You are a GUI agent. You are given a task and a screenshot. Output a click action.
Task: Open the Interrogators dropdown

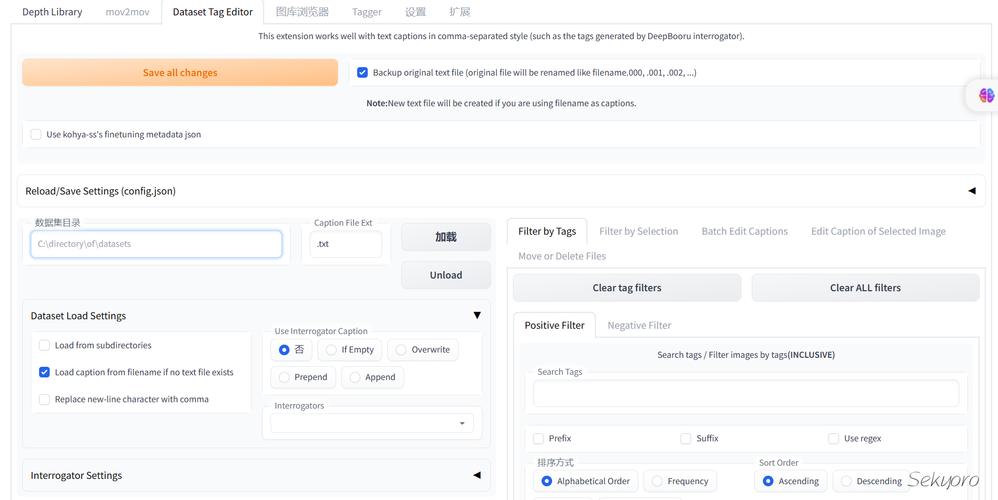pos(372,423)
